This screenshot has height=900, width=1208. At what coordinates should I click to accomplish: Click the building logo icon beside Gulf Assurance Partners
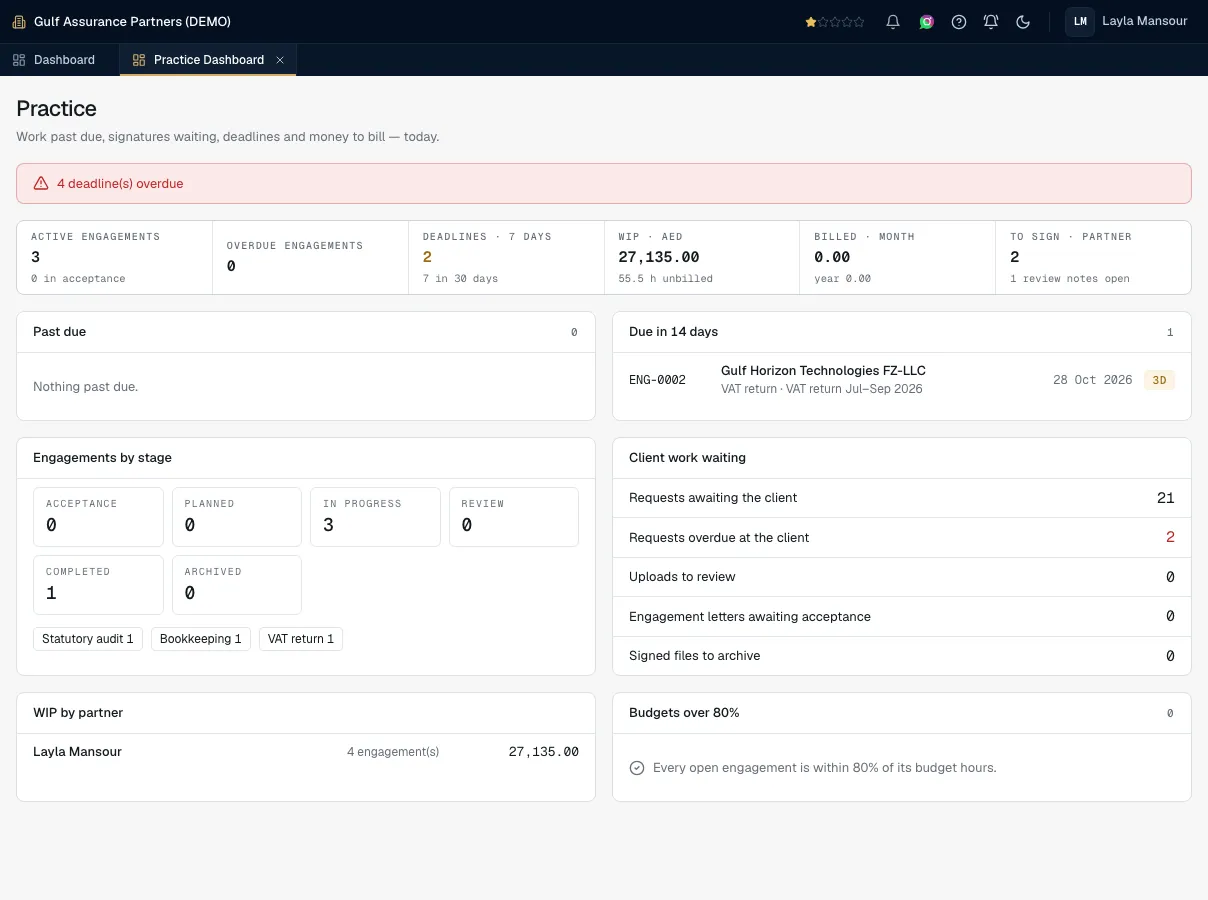click(x=19, y=21)
